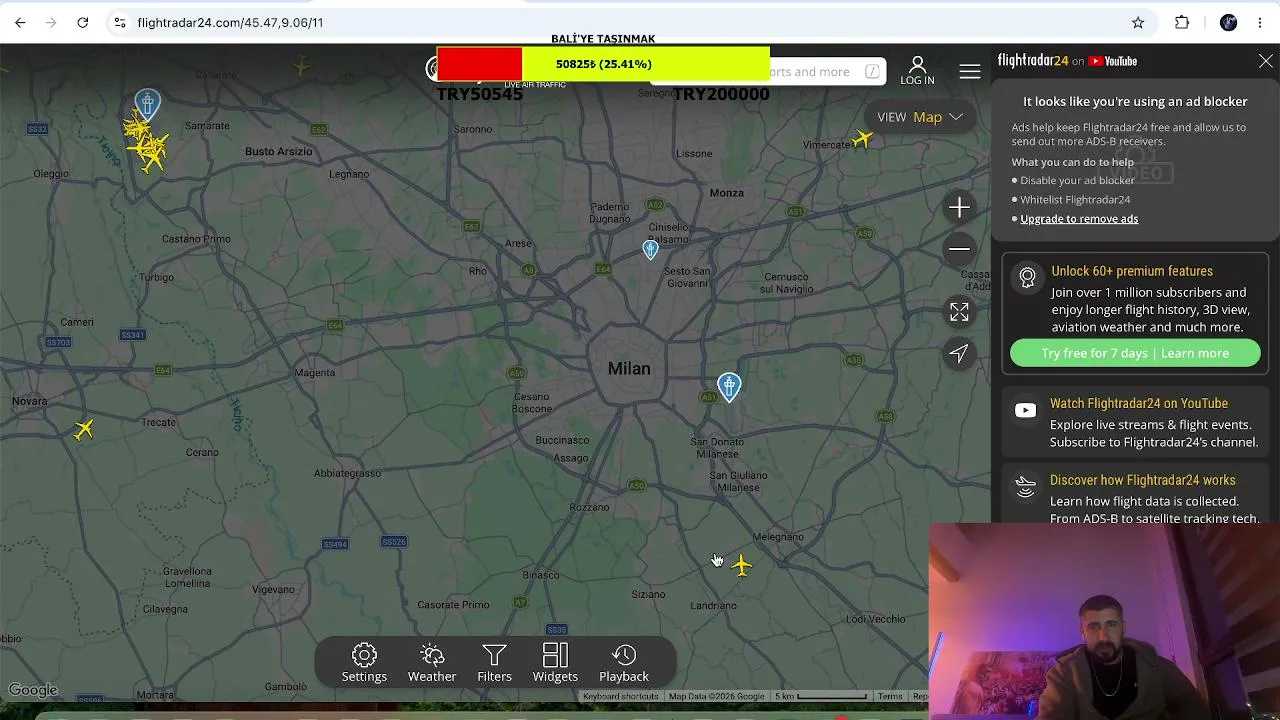The height and width of the screenshot is (720, 1280).
Task: Toggle fullscreen map view
Action: click(959, 313)
